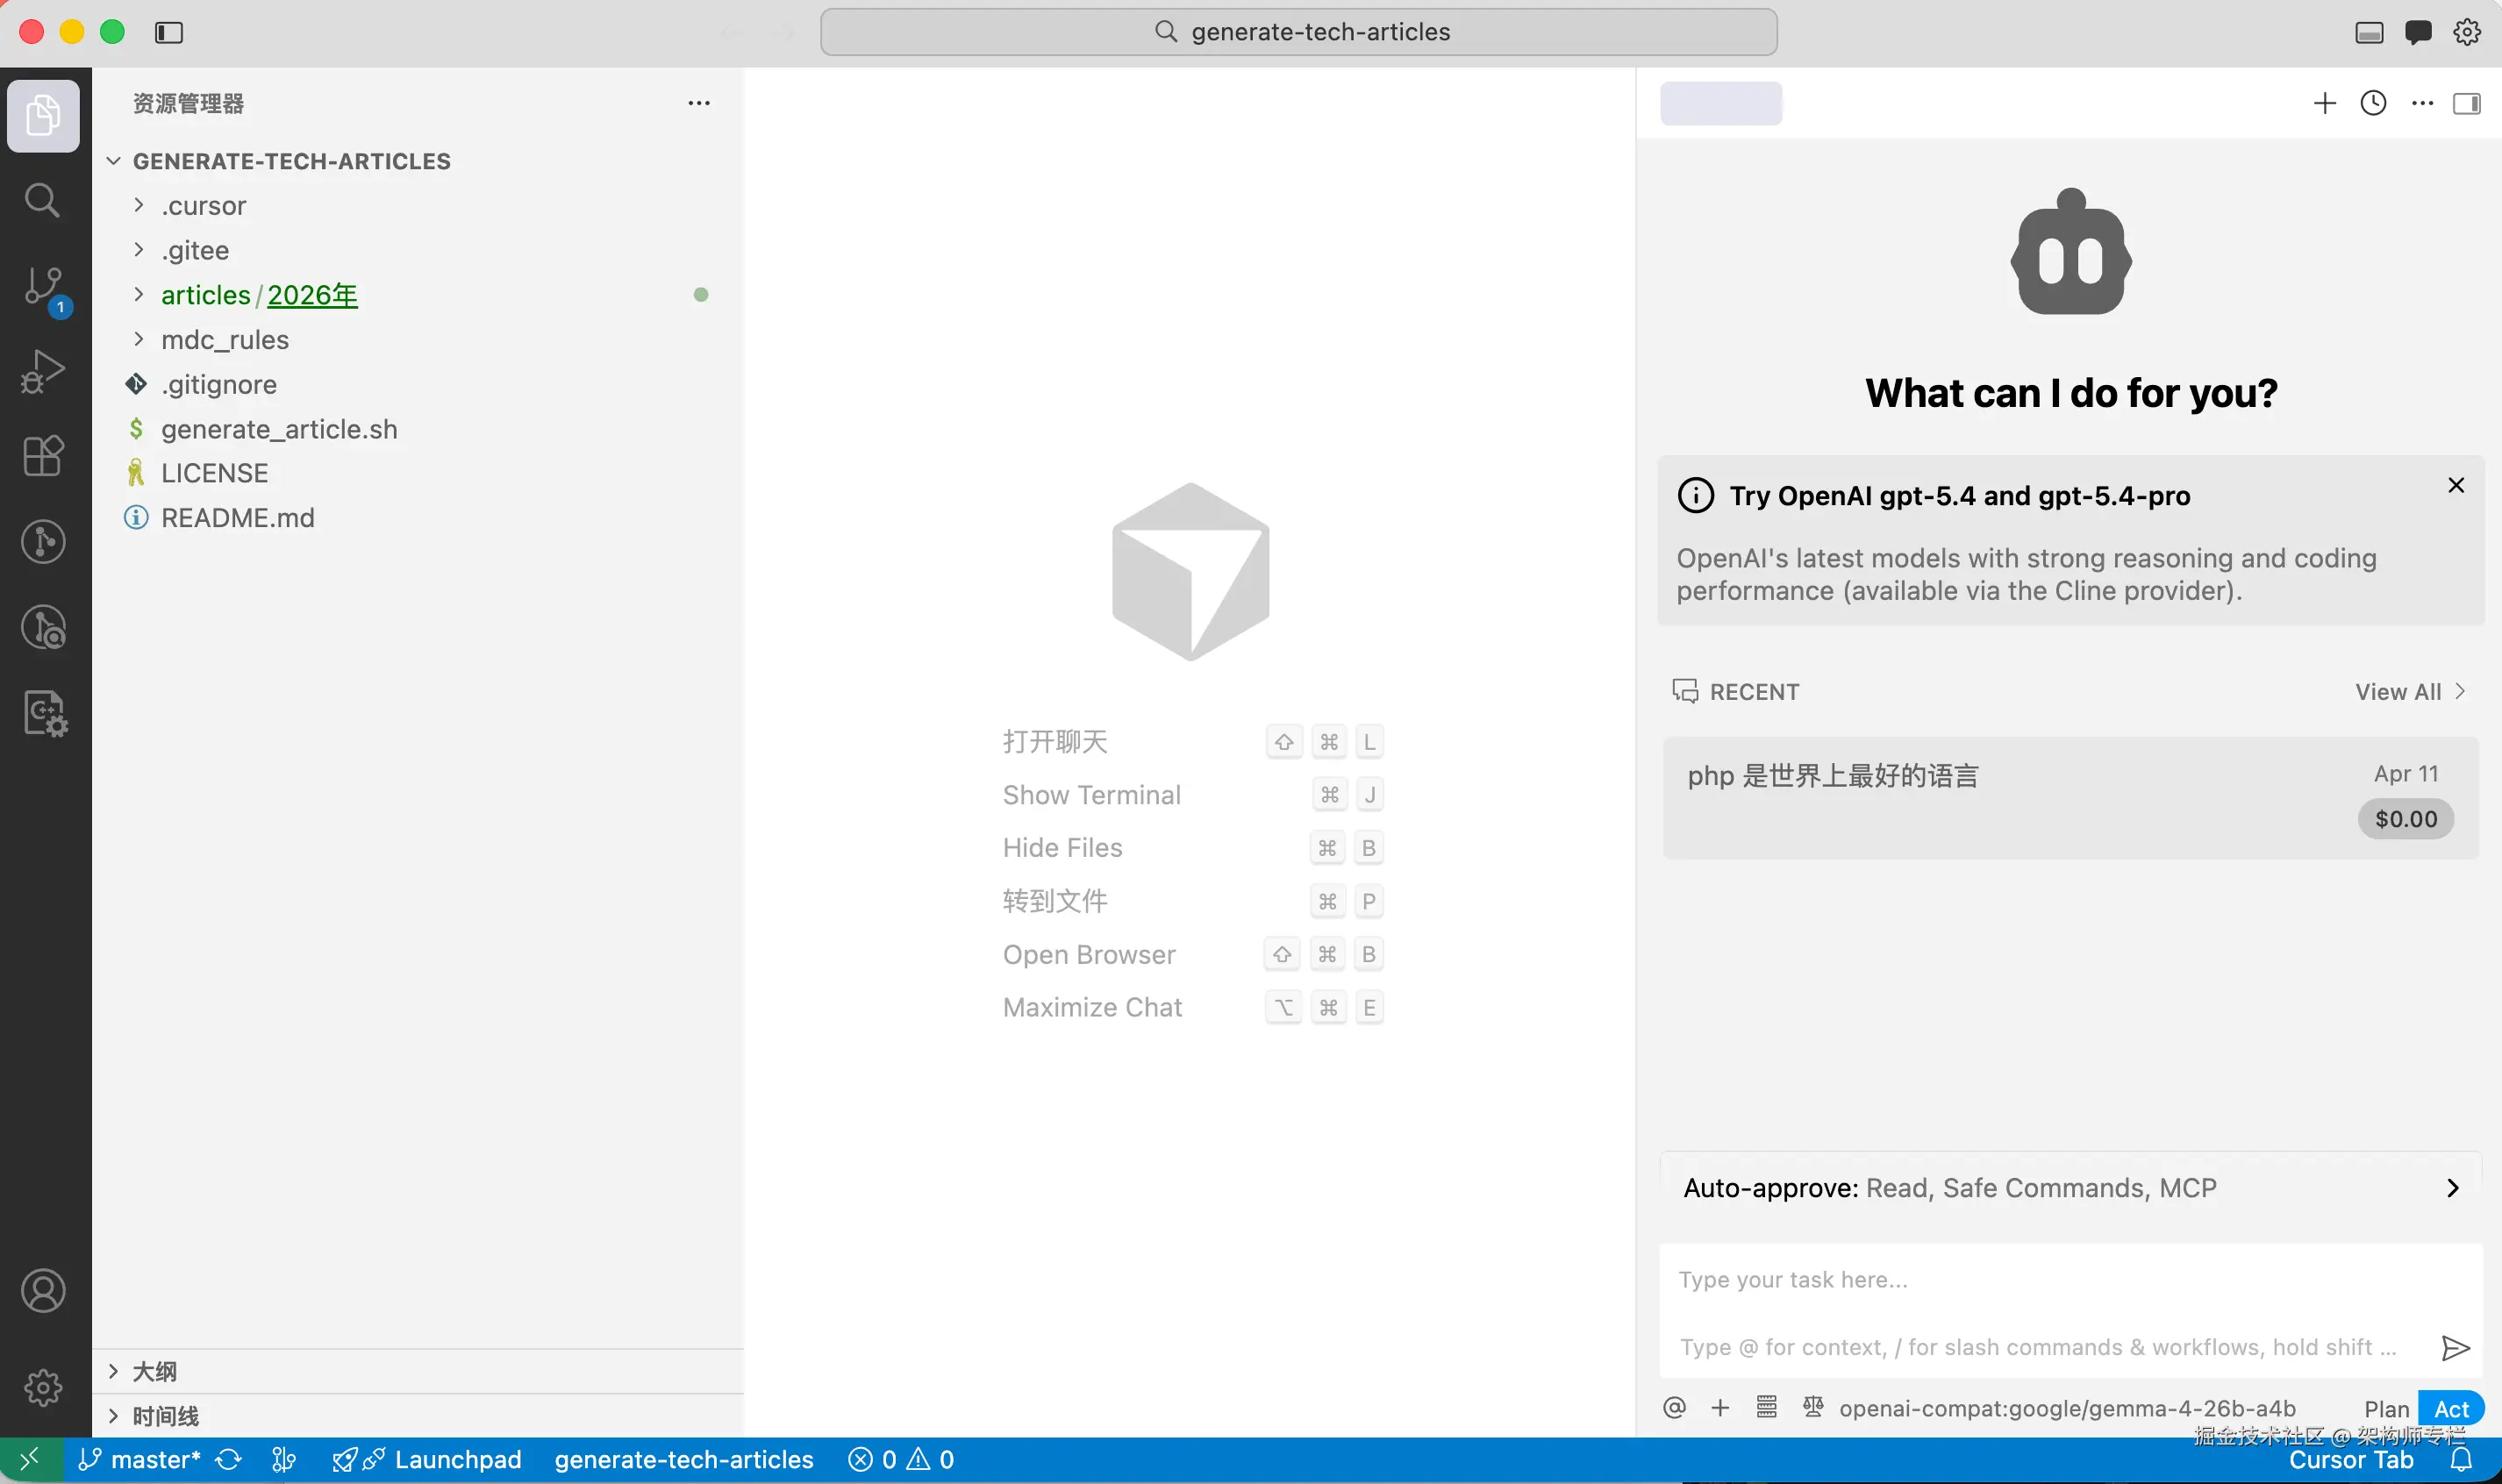Open the Search view in activity bar
Screen dimensions: 2502x1484
[x=42, y=200]
